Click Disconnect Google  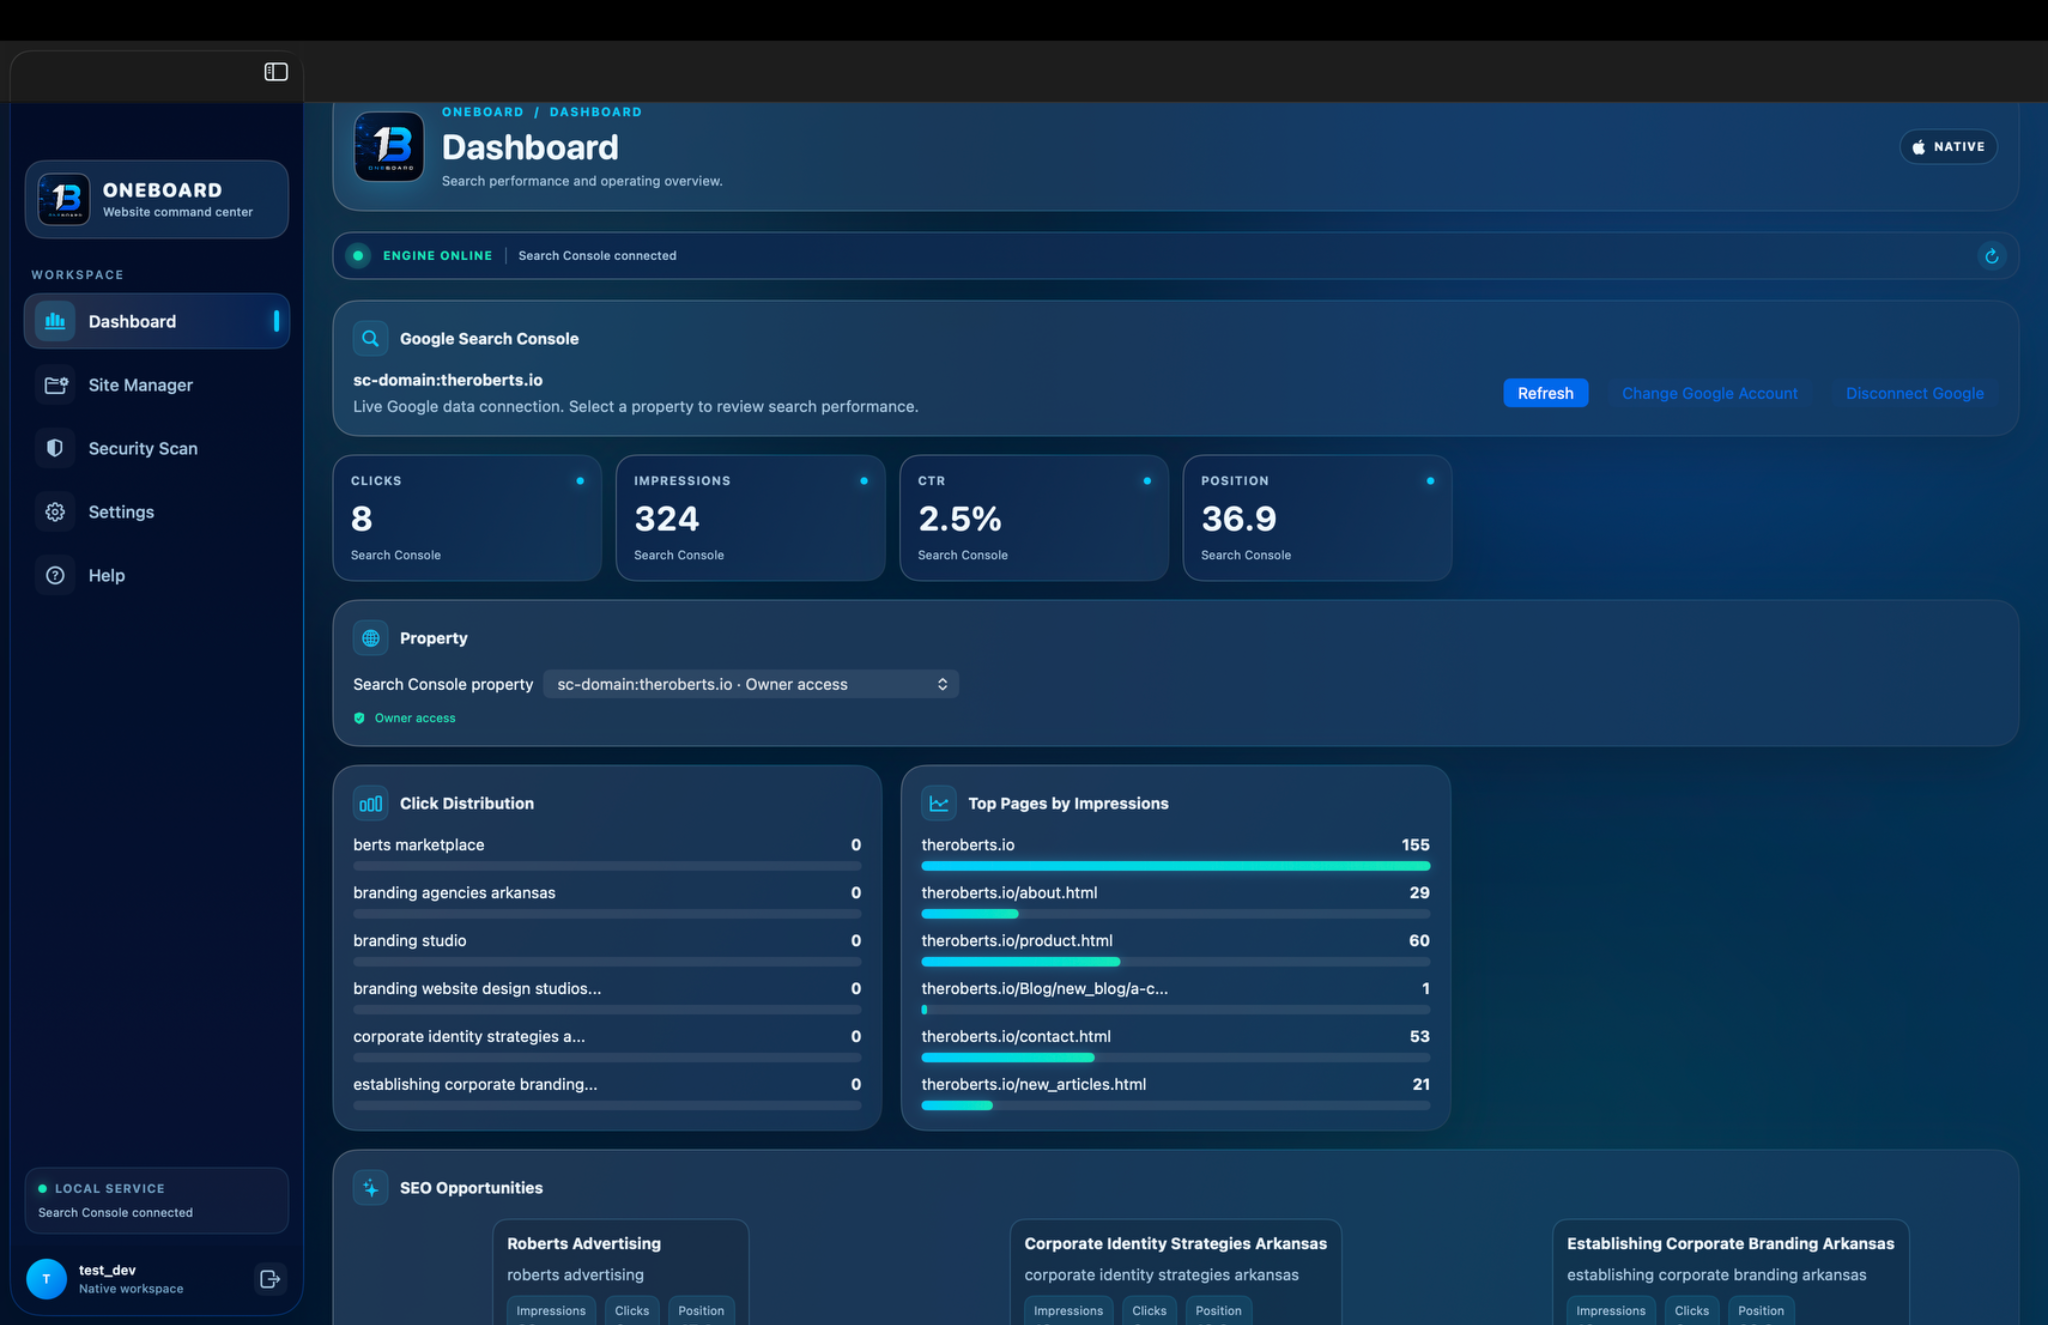pyautogui.click(x=1914, y=393)
